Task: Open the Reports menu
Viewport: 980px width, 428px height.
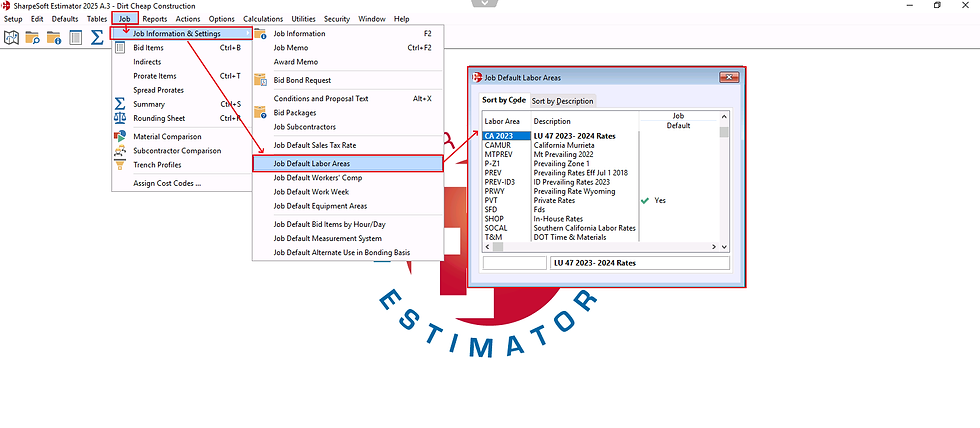Action: (155, 19)
